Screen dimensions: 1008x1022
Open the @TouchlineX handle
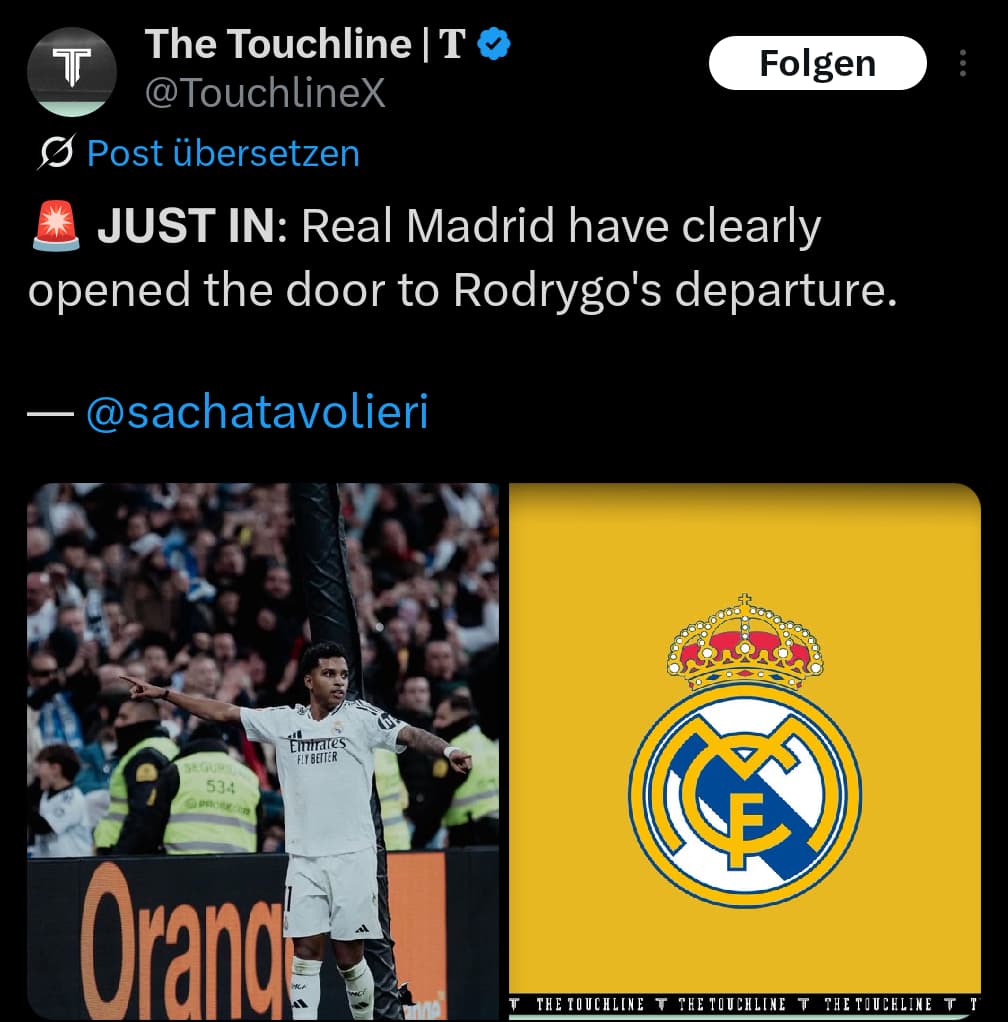point(265,93)
